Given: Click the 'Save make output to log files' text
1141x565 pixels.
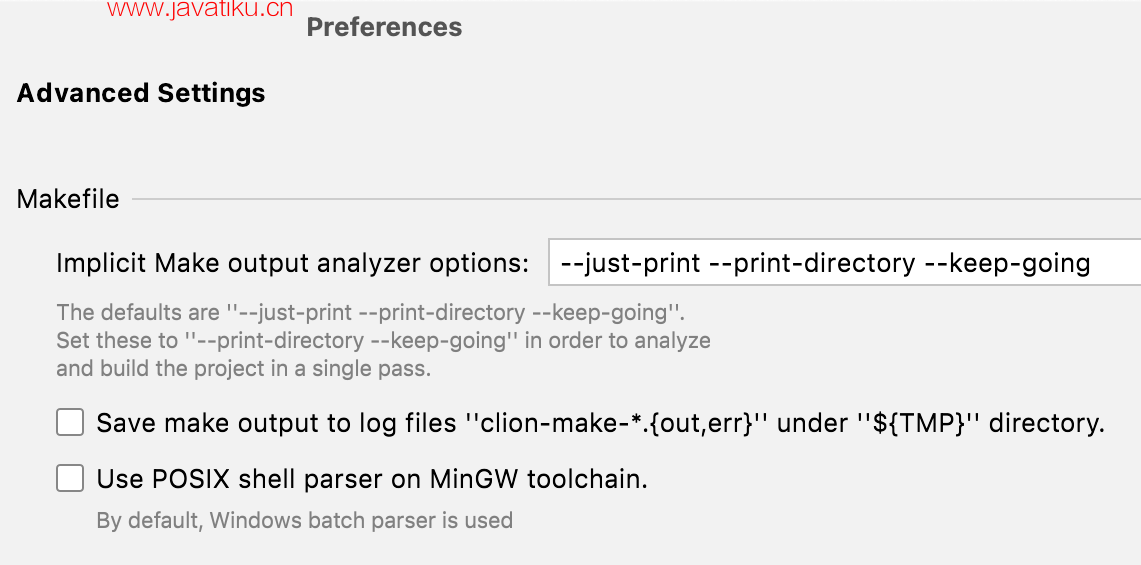Looking at the screenshot, I should pyautogui.click(x=277, y=423).
